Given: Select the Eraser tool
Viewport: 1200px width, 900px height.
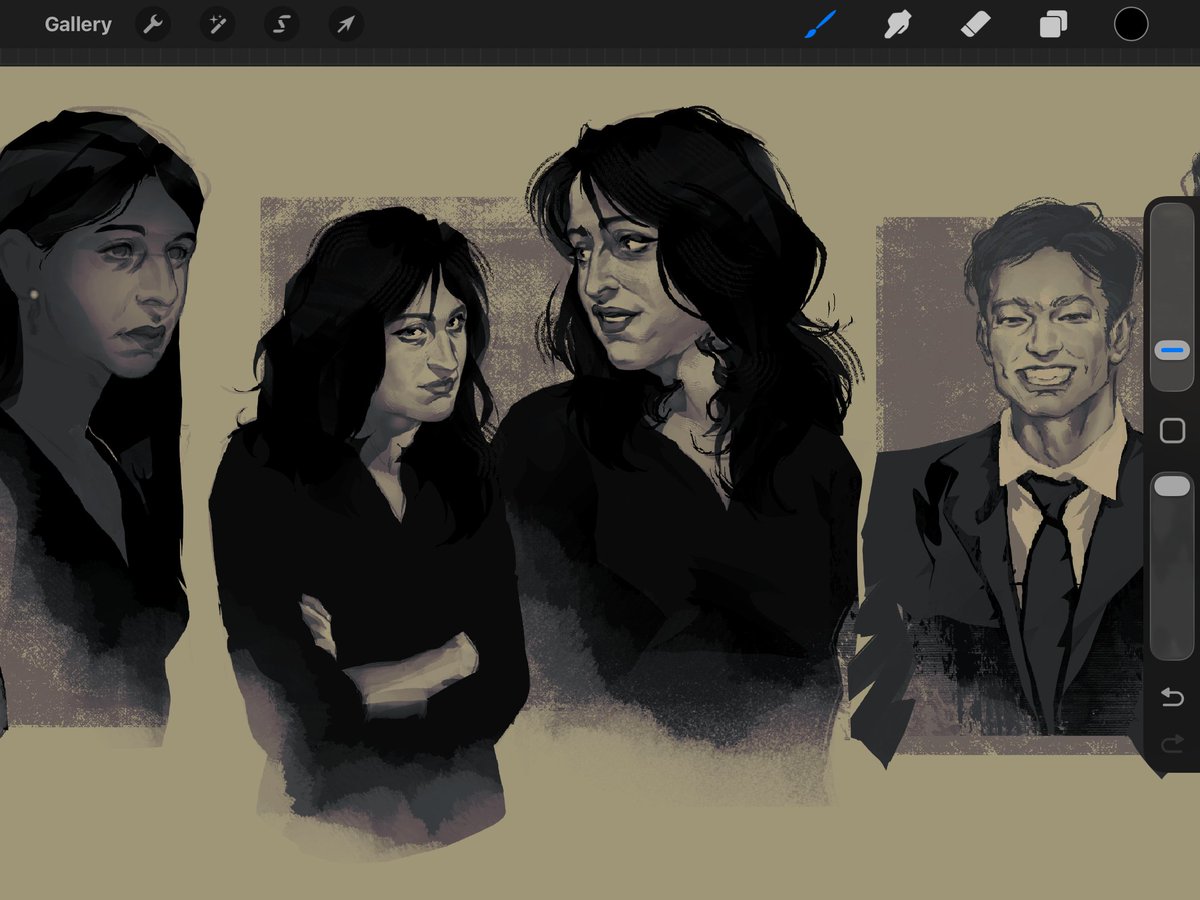Looking at the screenshot, I should [x=975, y=24].
